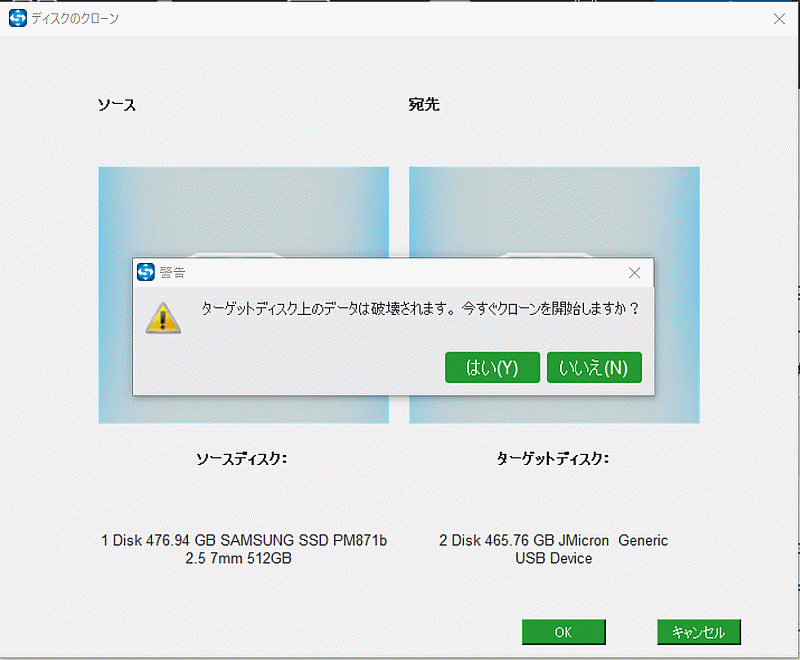Click the ターゲットディスク: label
Image resolution: width=800 pixels, height=660 pixels.
tap(553, 459)
